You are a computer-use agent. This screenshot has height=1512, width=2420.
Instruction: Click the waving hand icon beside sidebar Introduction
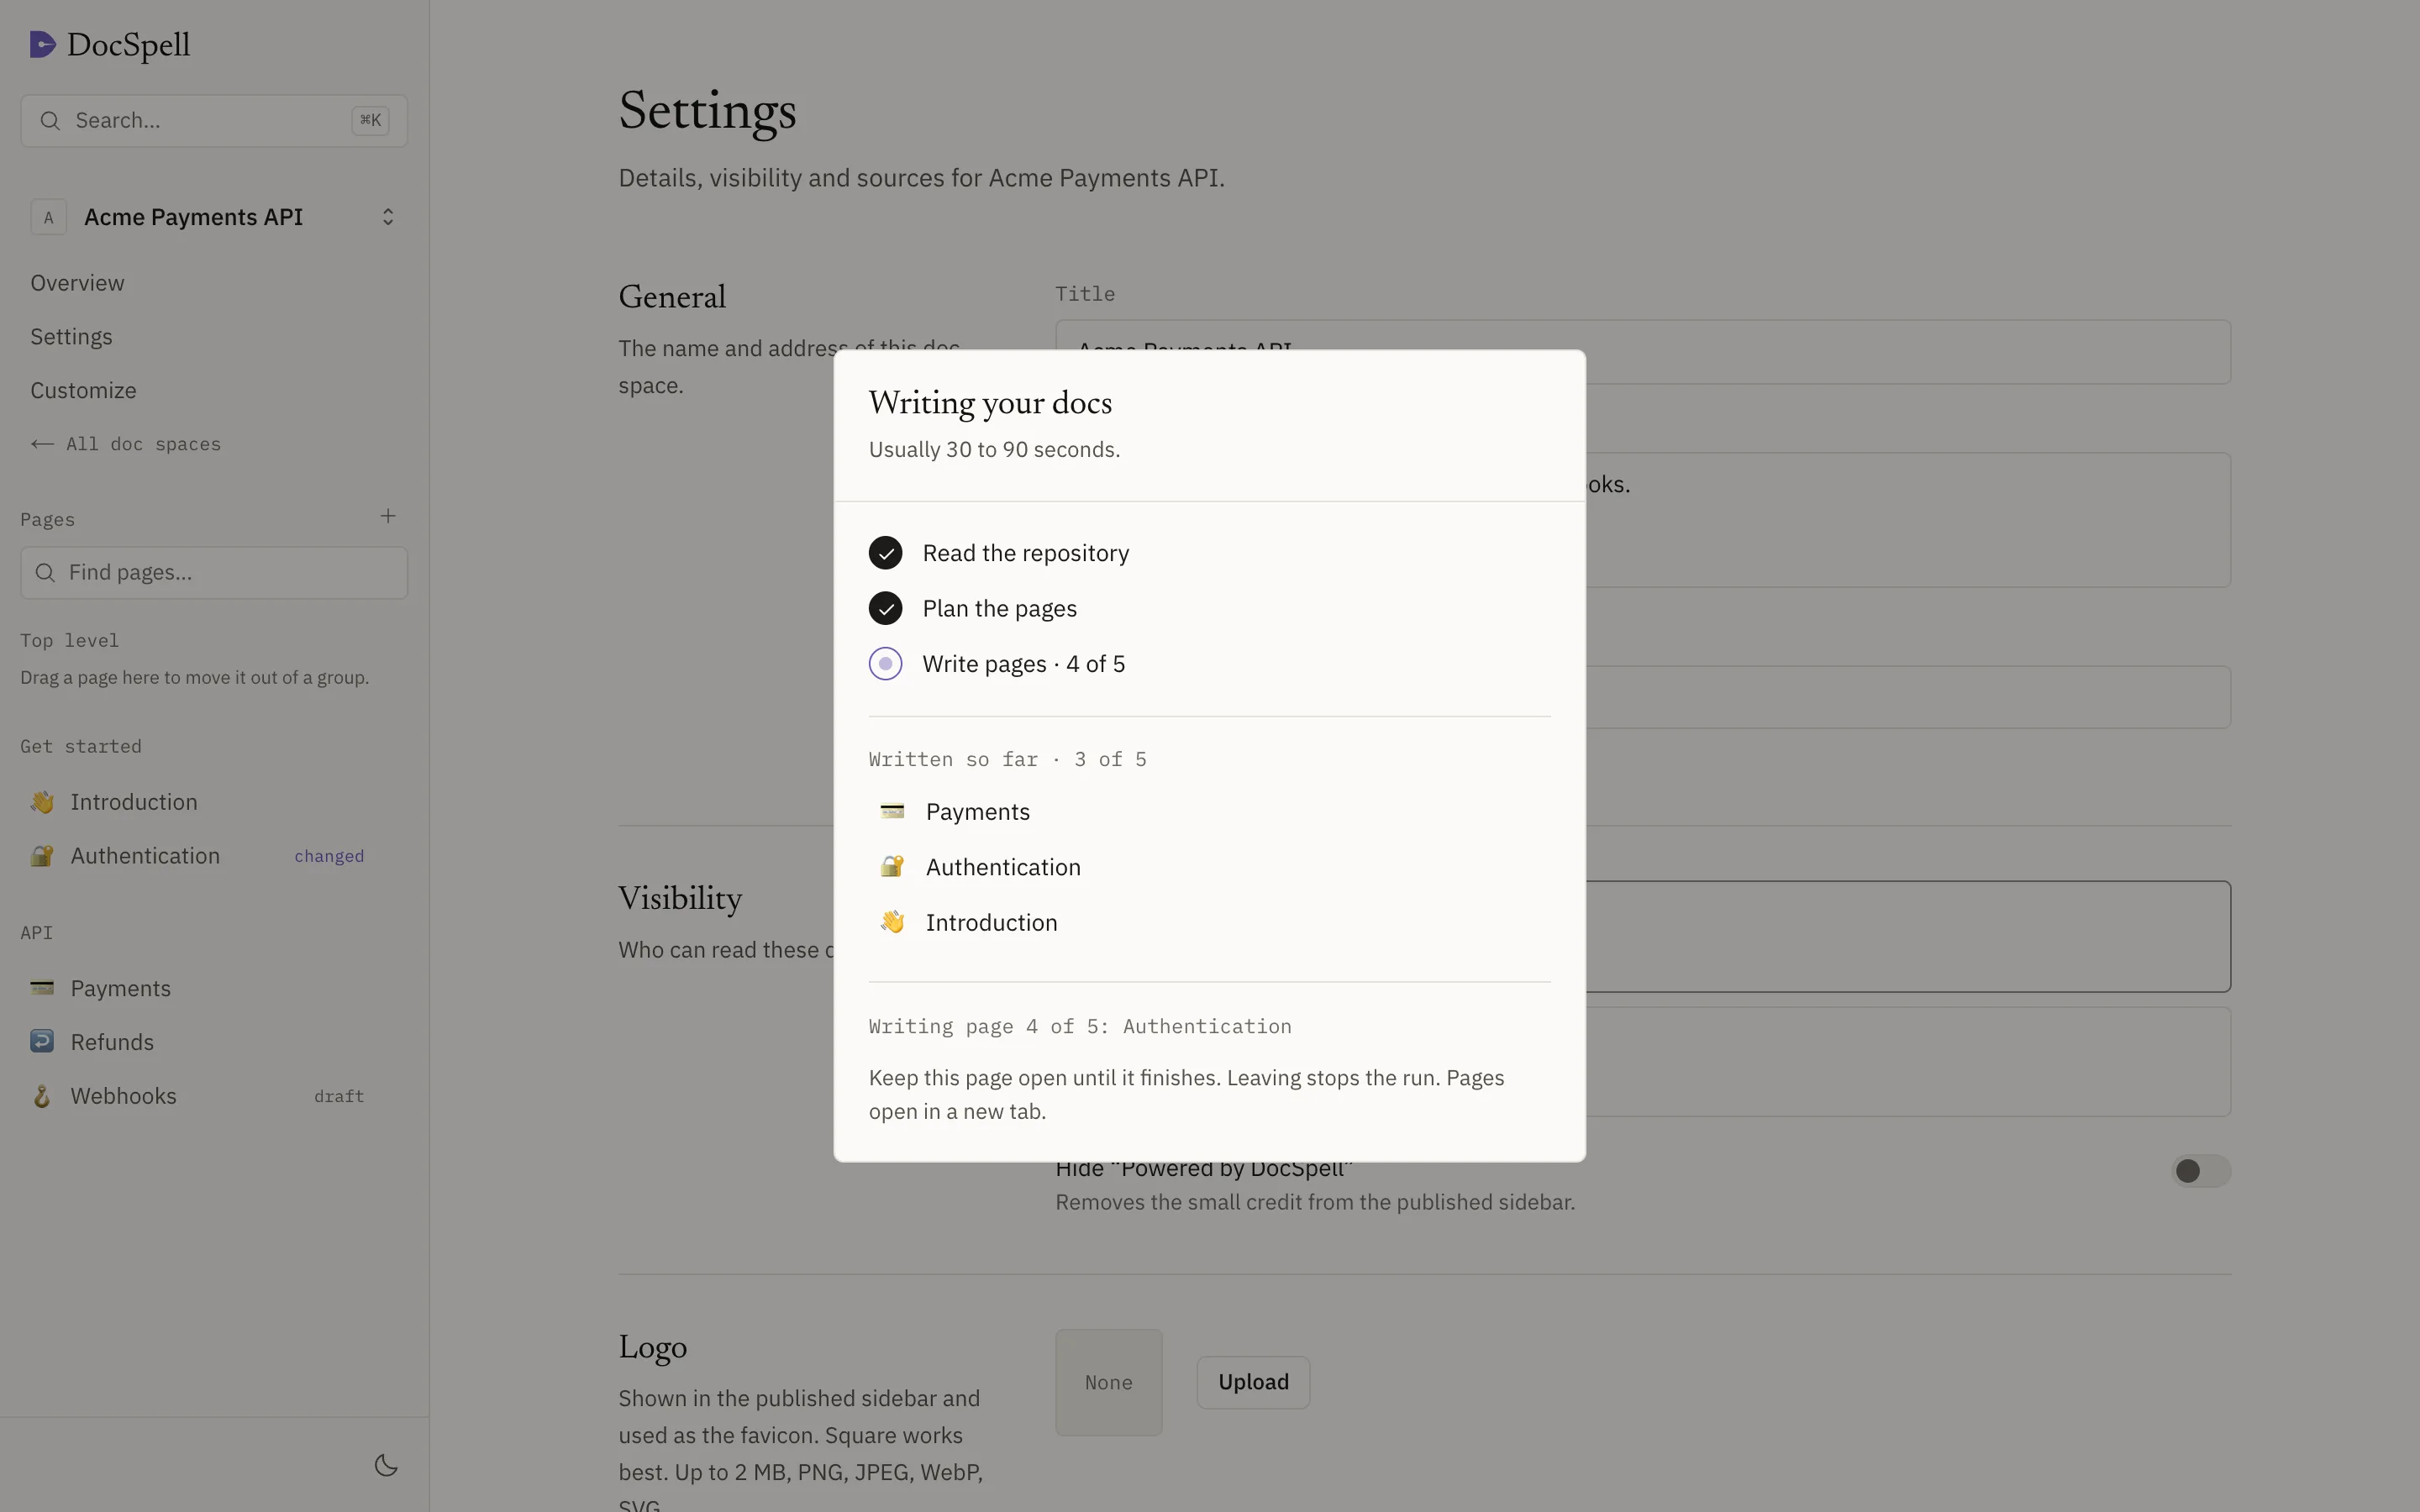(42, 802)
